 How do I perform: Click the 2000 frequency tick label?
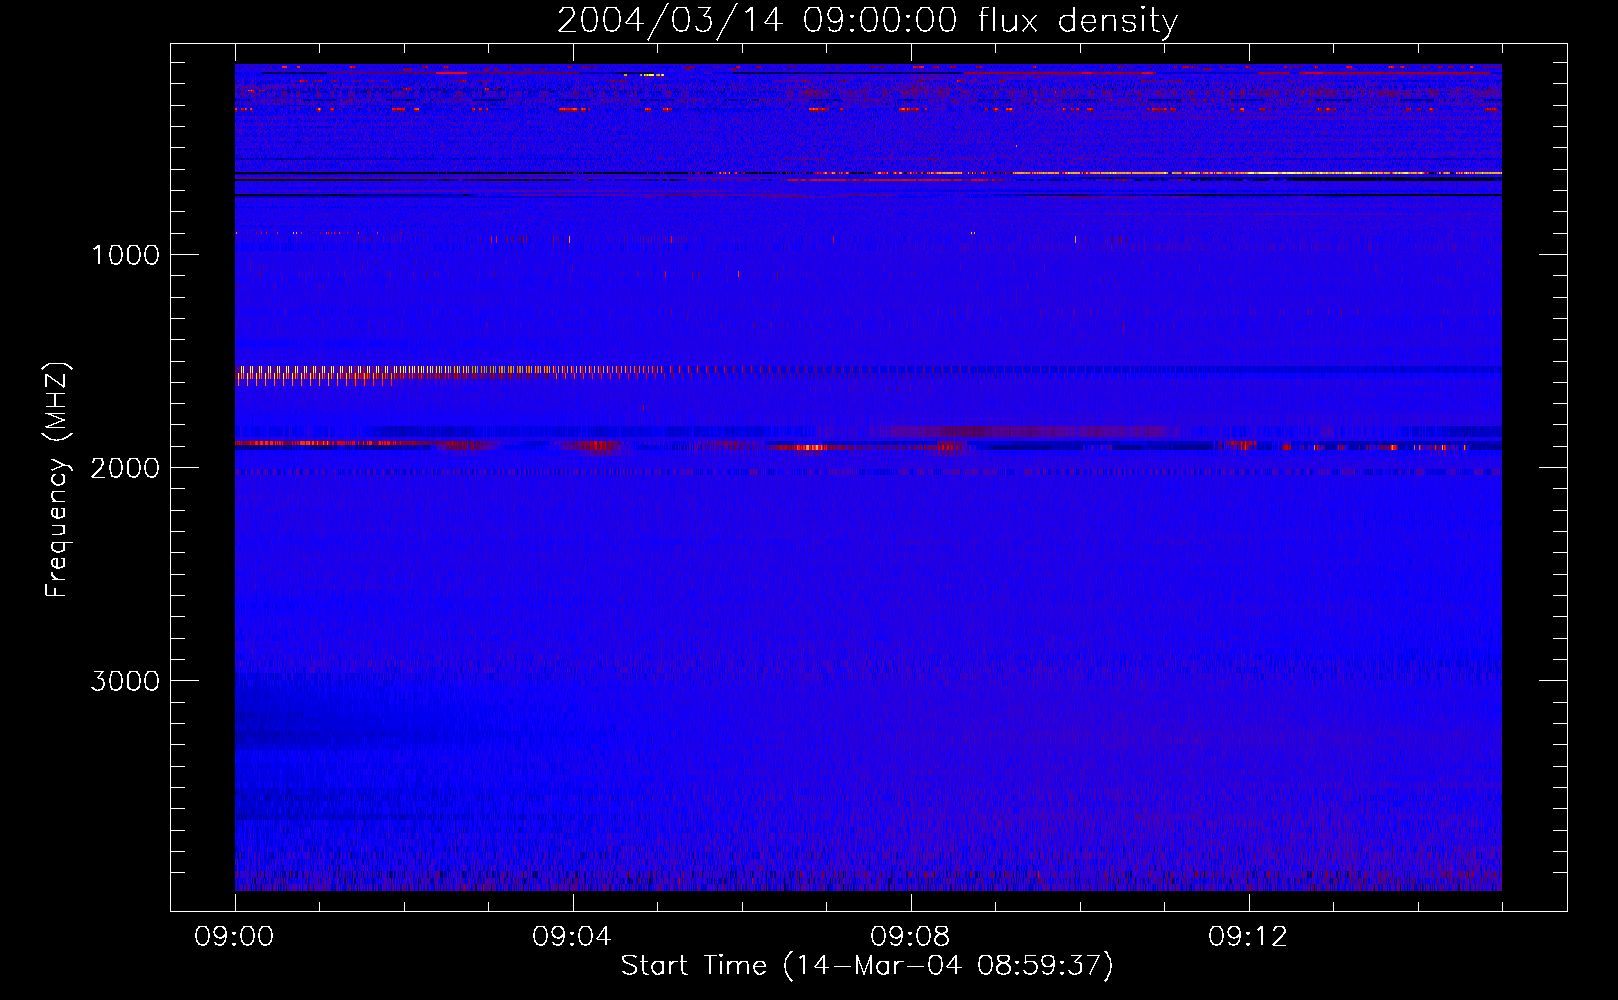tap(125, 468)
